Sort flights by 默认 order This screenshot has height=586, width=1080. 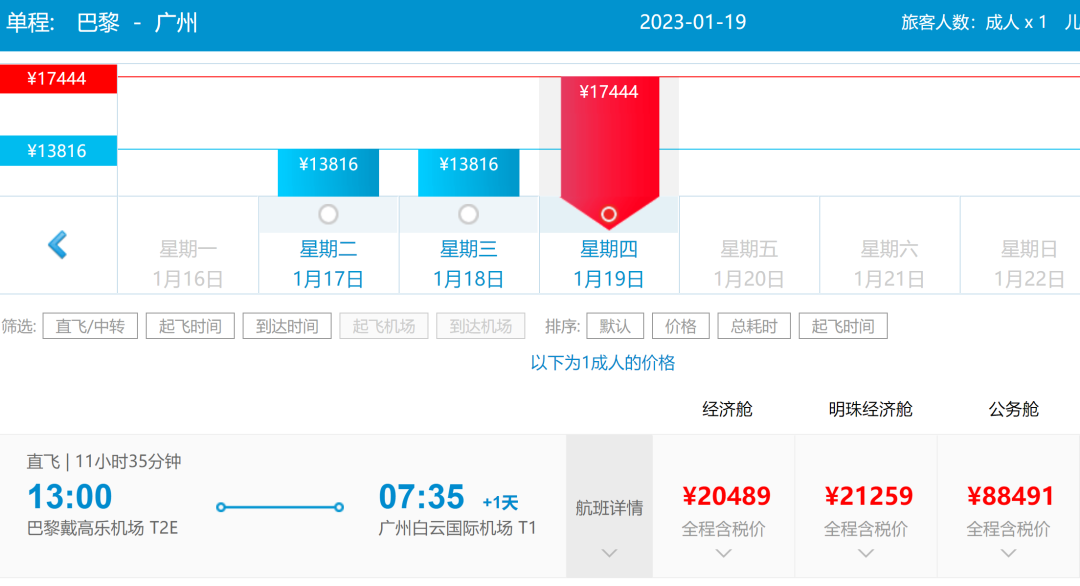tap(615, 326)
